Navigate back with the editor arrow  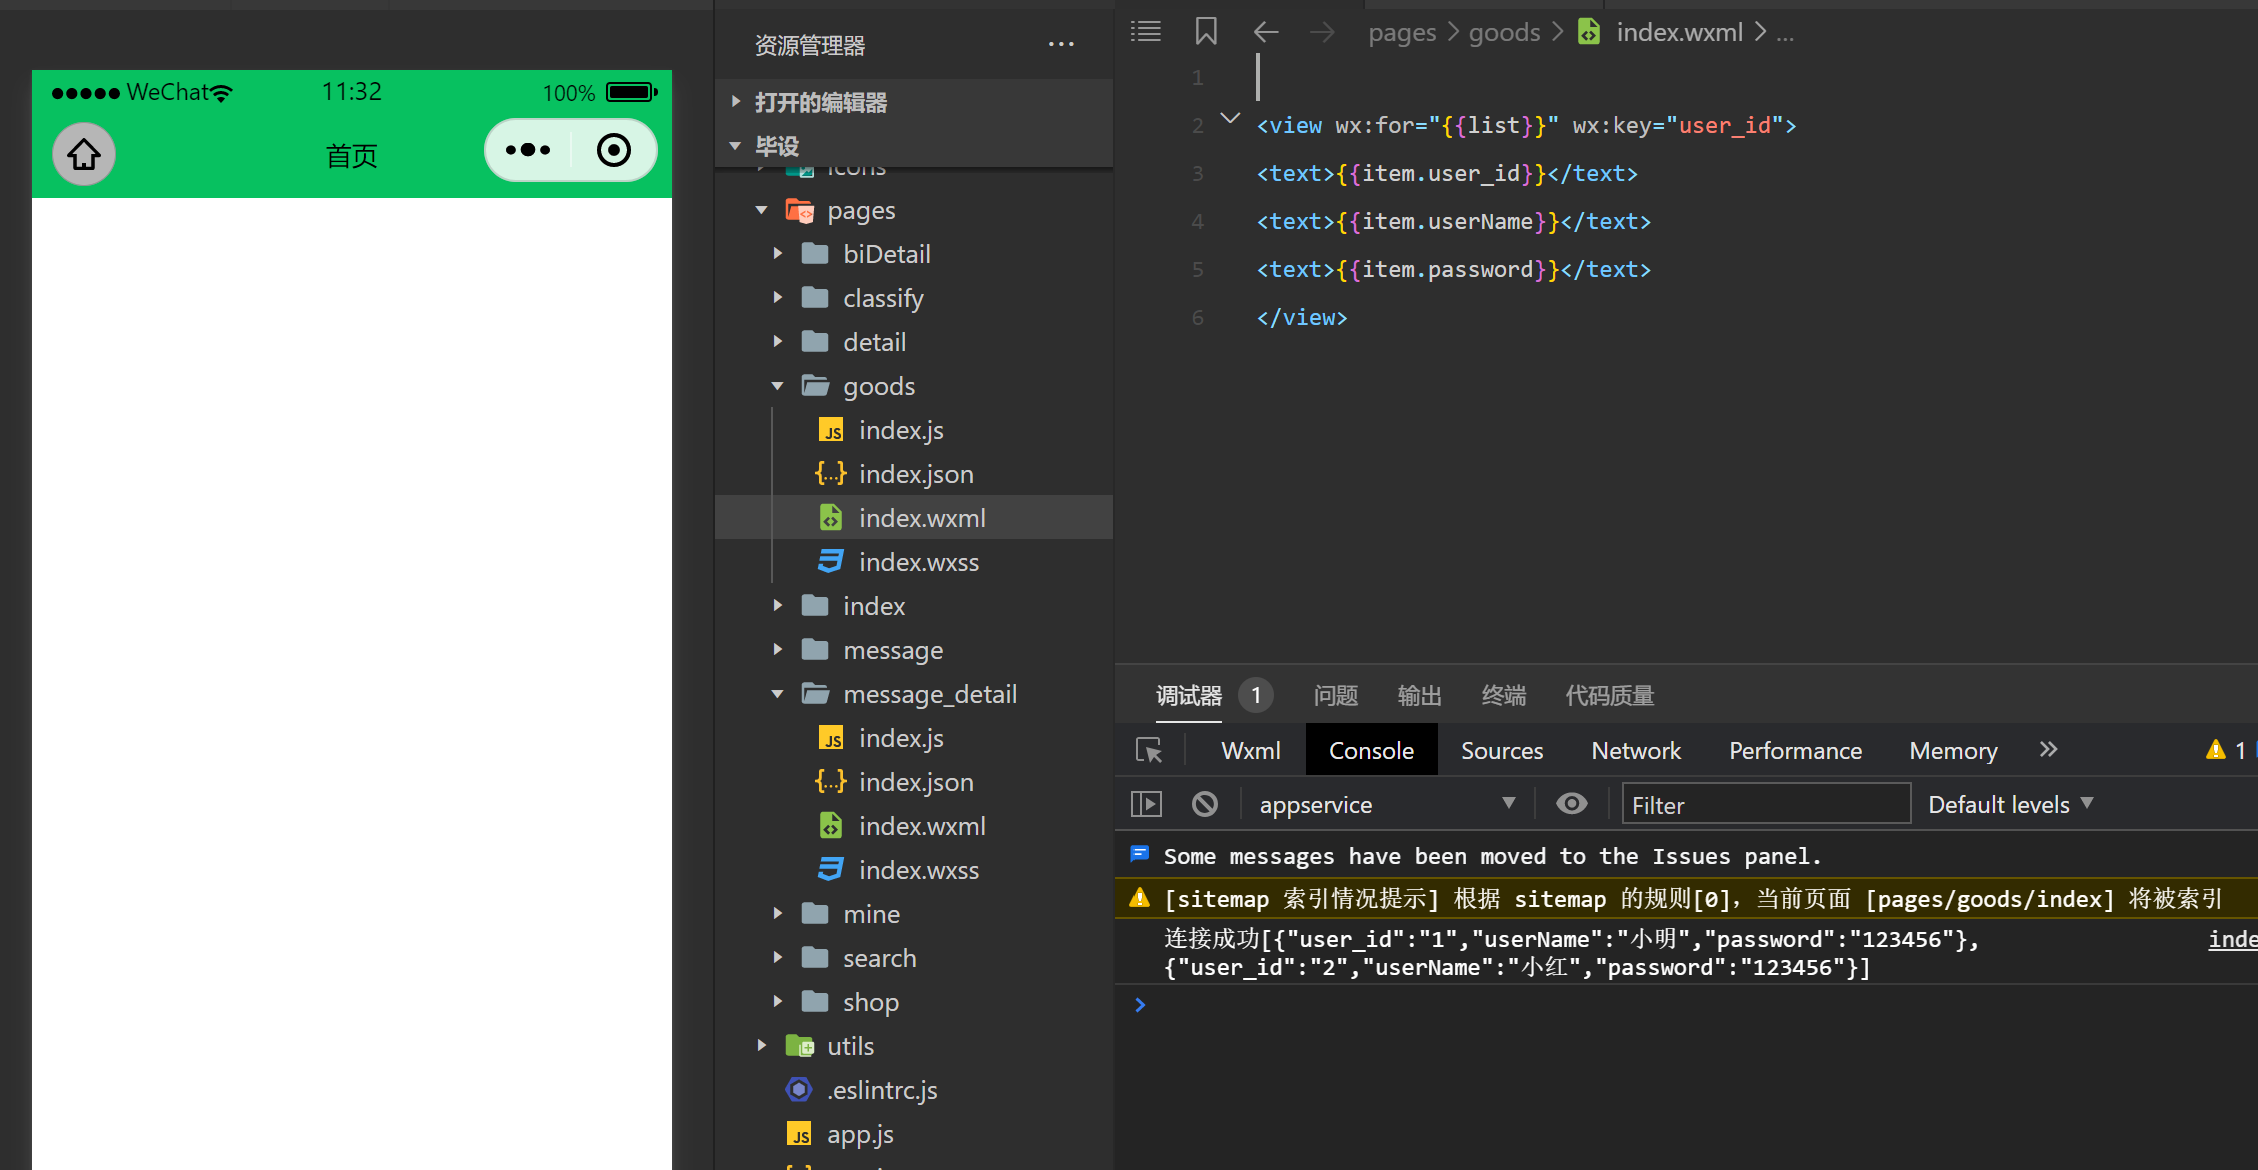[x=1266, y=32]
